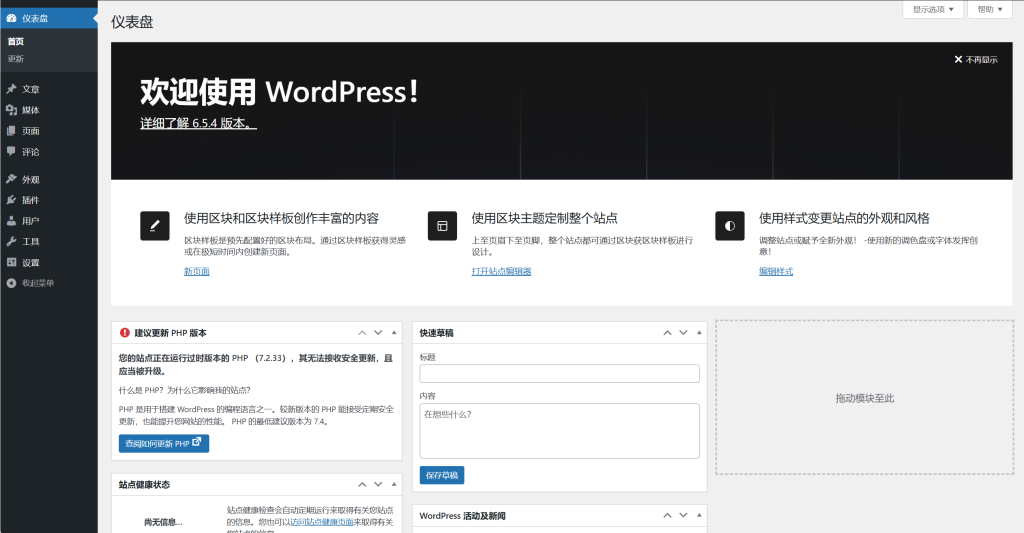The width and height of the screenshot is (1024, 533).
Task: Move WordPress 活动及新闻 box up with up chevron
Action: (x=667, y=515)
